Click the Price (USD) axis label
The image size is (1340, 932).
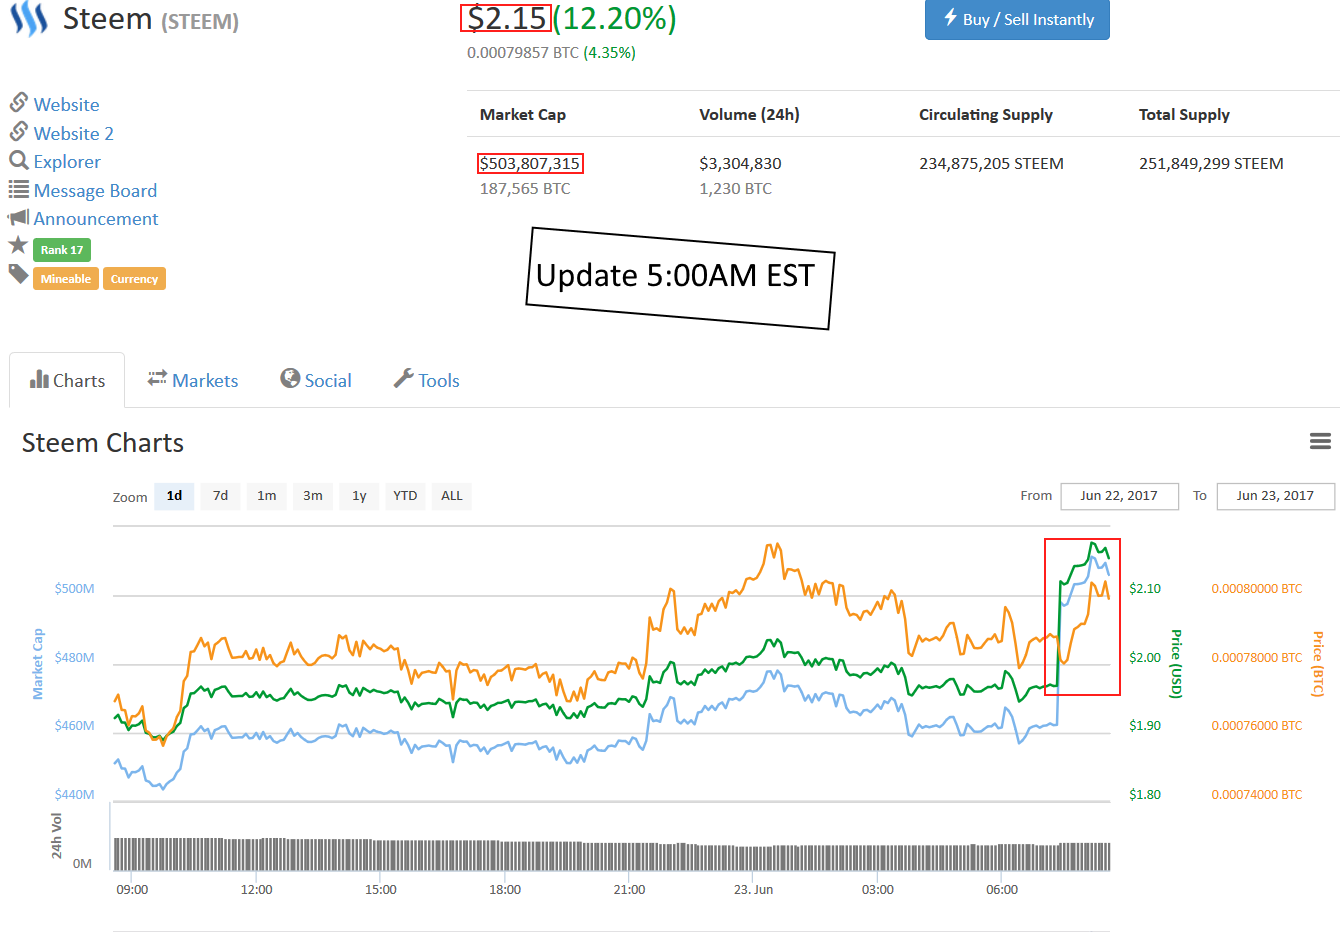1176,664
